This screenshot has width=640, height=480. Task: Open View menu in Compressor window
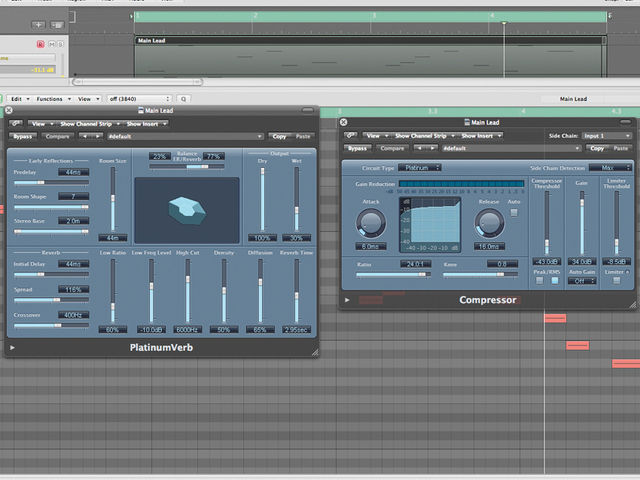(x=377, y=136)
